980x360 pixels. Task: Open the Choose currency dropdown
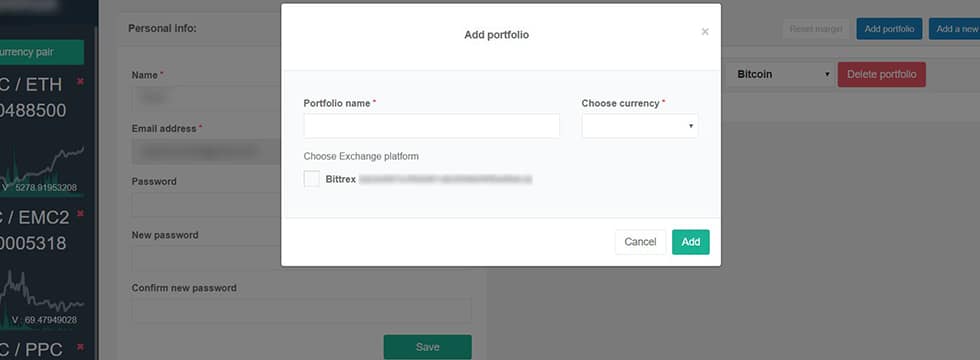click(x=639, y=126)
